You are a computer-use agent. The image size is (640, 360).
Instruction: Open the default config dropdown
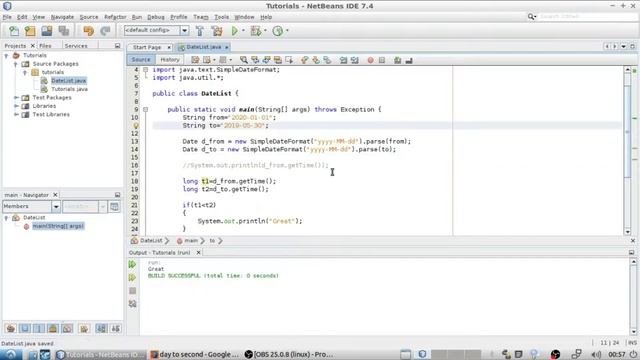pyautogui.click(x=184, y=31)
